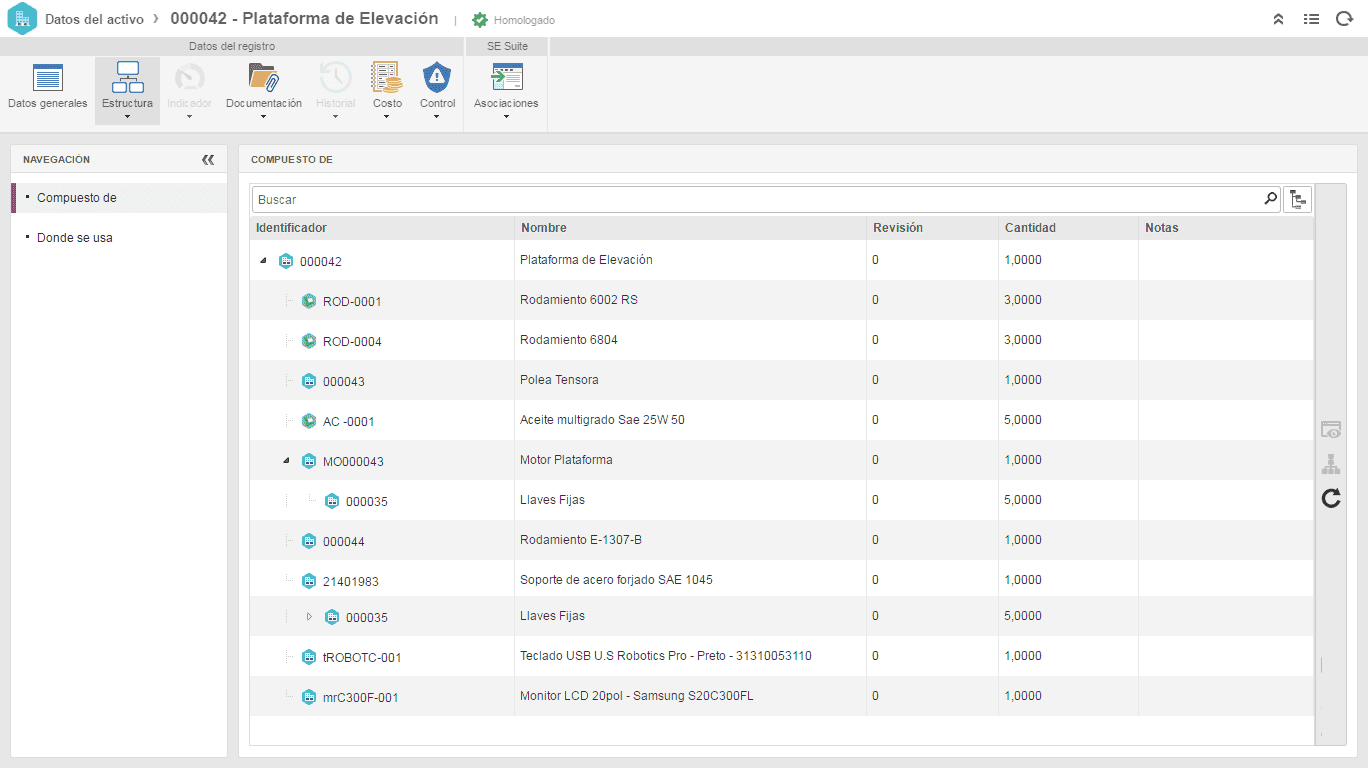Click collapse-up double chevron in header
The width and height of the screenshot is (1368, 768).
click(1278, 19)
